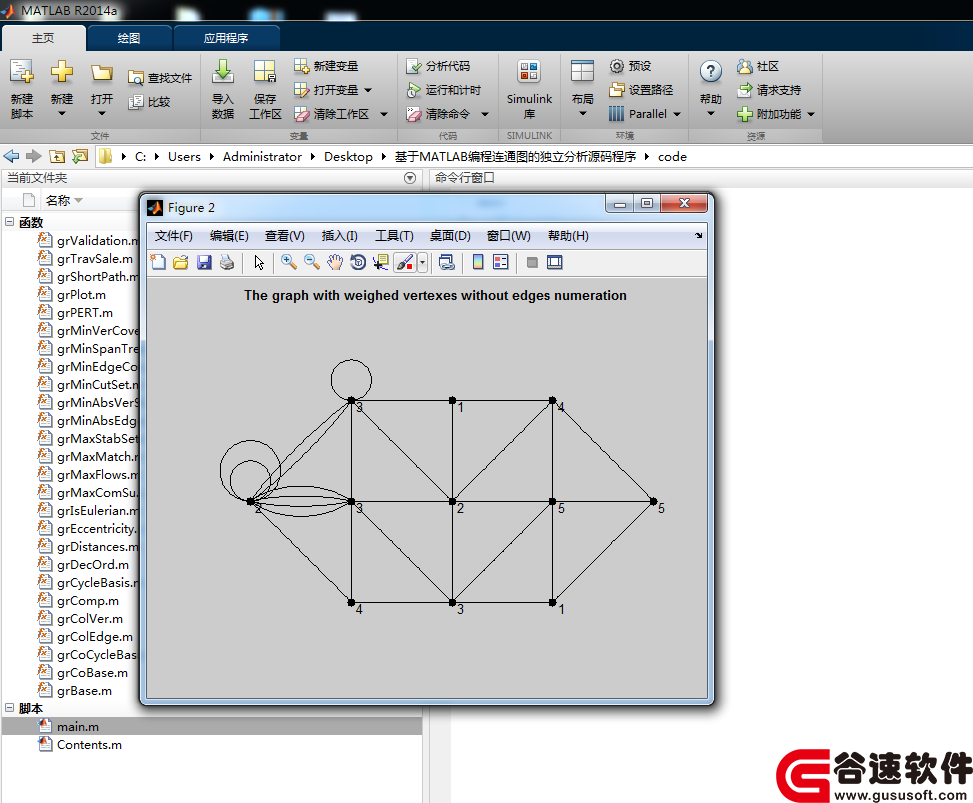Expand Clear Workspace (清除工作区) dropdown
Screen dimensions: 973x803
[x=383, y=114]
